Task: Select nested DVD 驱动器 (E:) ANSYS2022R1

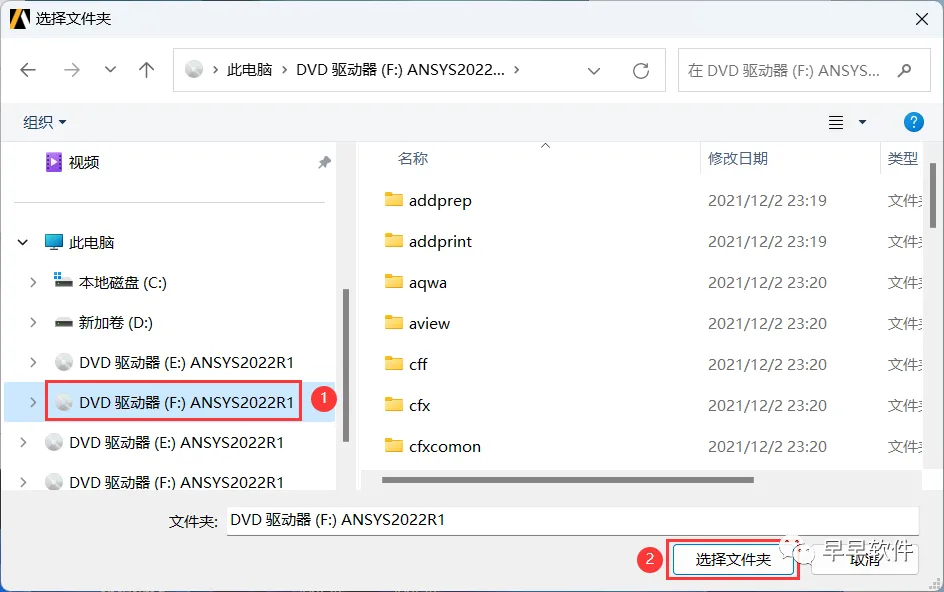Action: point(186,363)
